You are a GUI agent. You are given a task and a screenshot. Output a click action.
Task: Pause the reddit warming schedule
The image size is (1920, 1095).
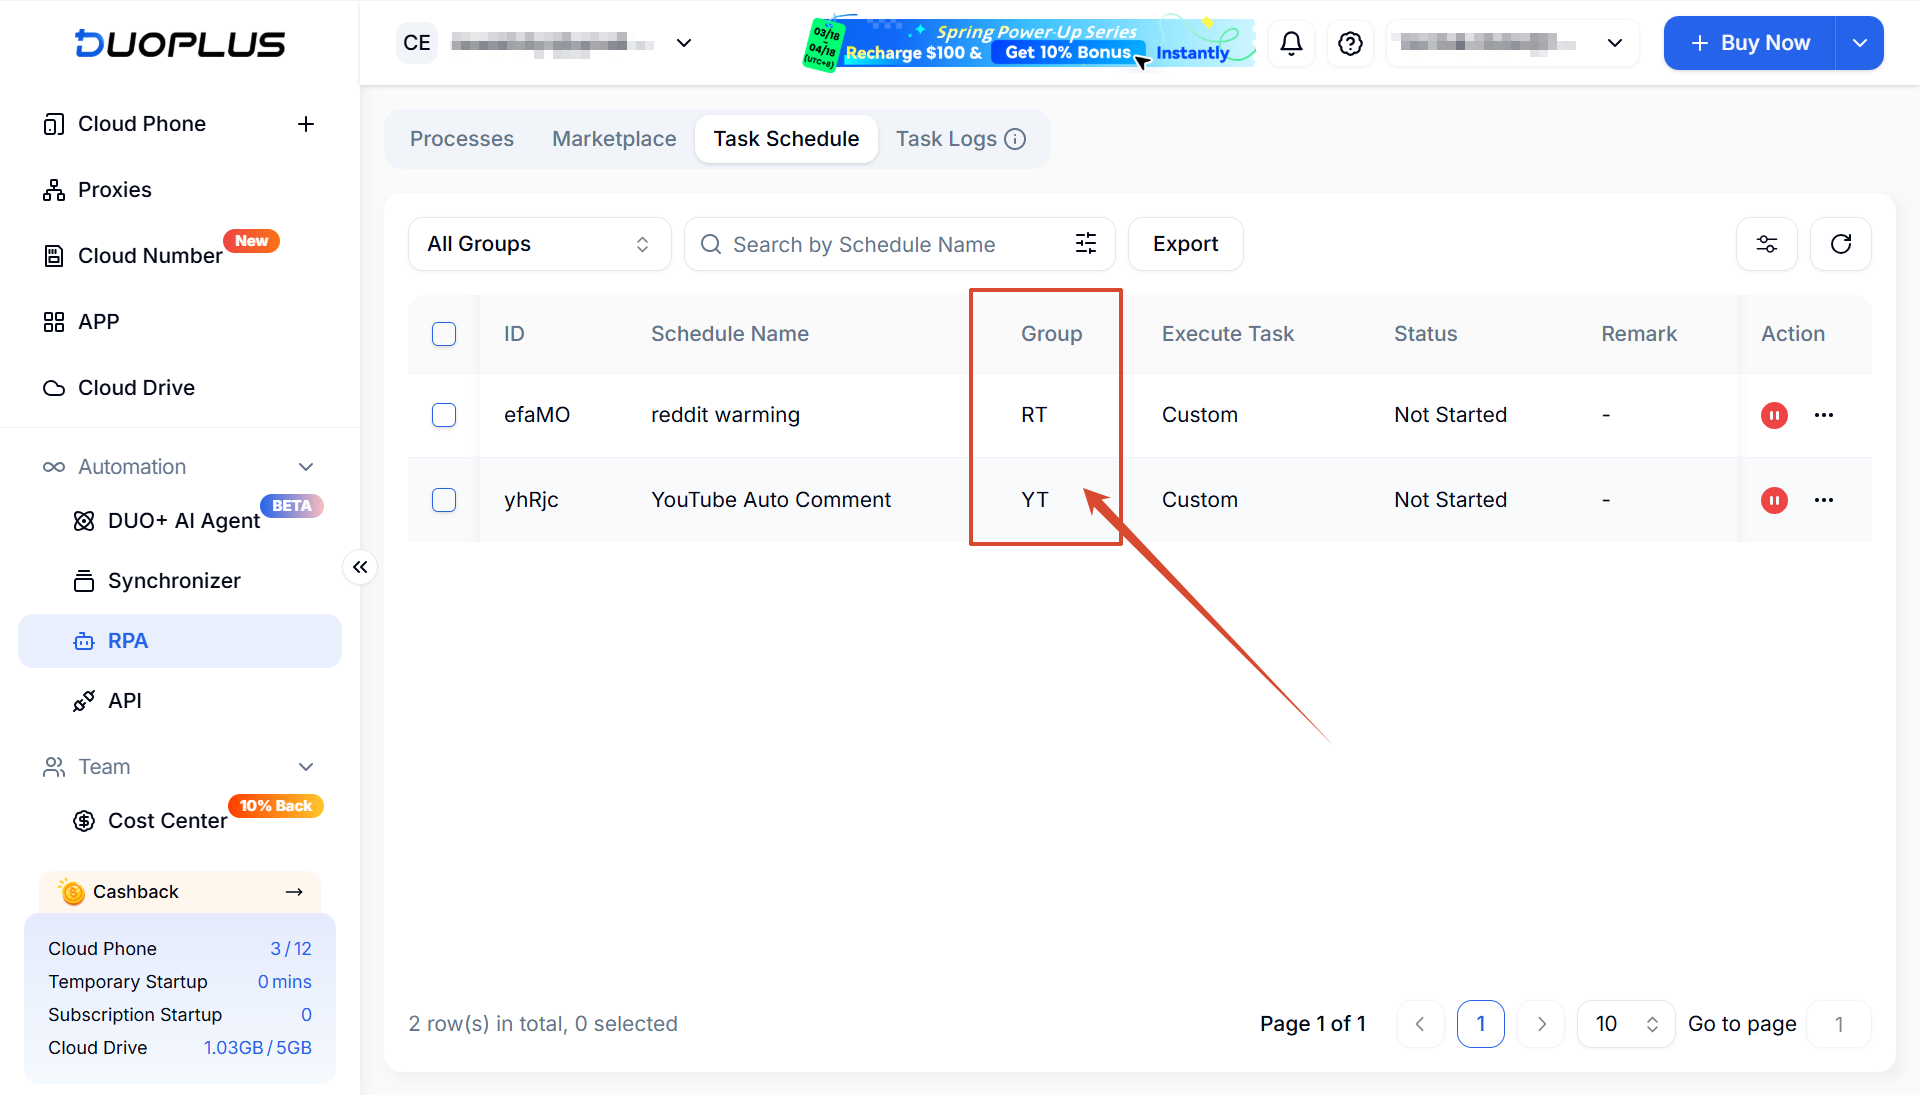(x=1774, y=415)
